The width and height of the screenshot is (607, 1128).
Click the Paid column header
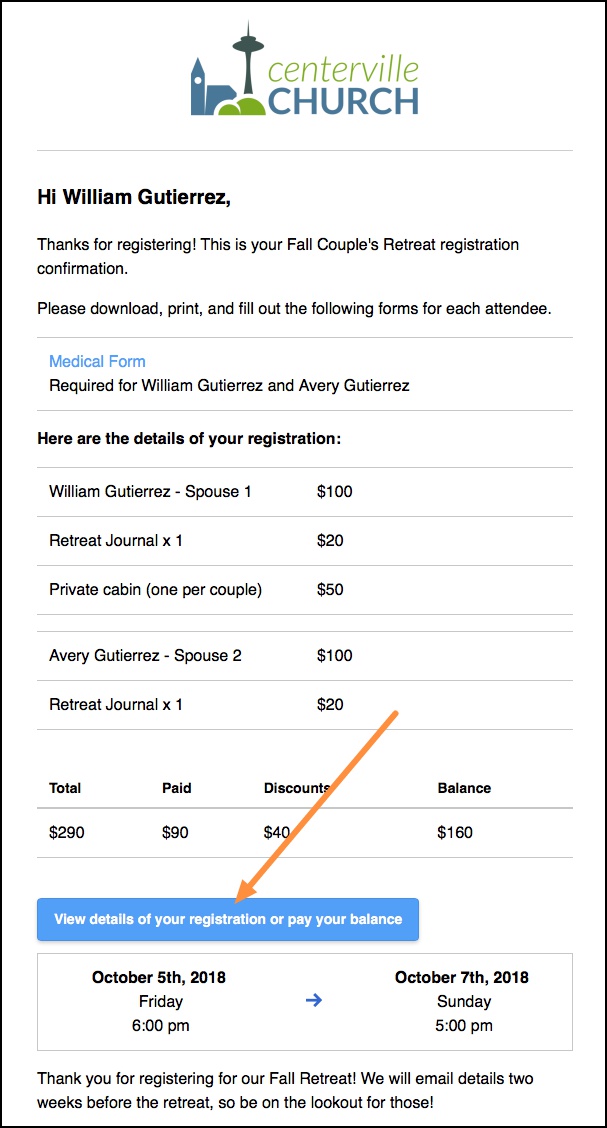(177, 788)
